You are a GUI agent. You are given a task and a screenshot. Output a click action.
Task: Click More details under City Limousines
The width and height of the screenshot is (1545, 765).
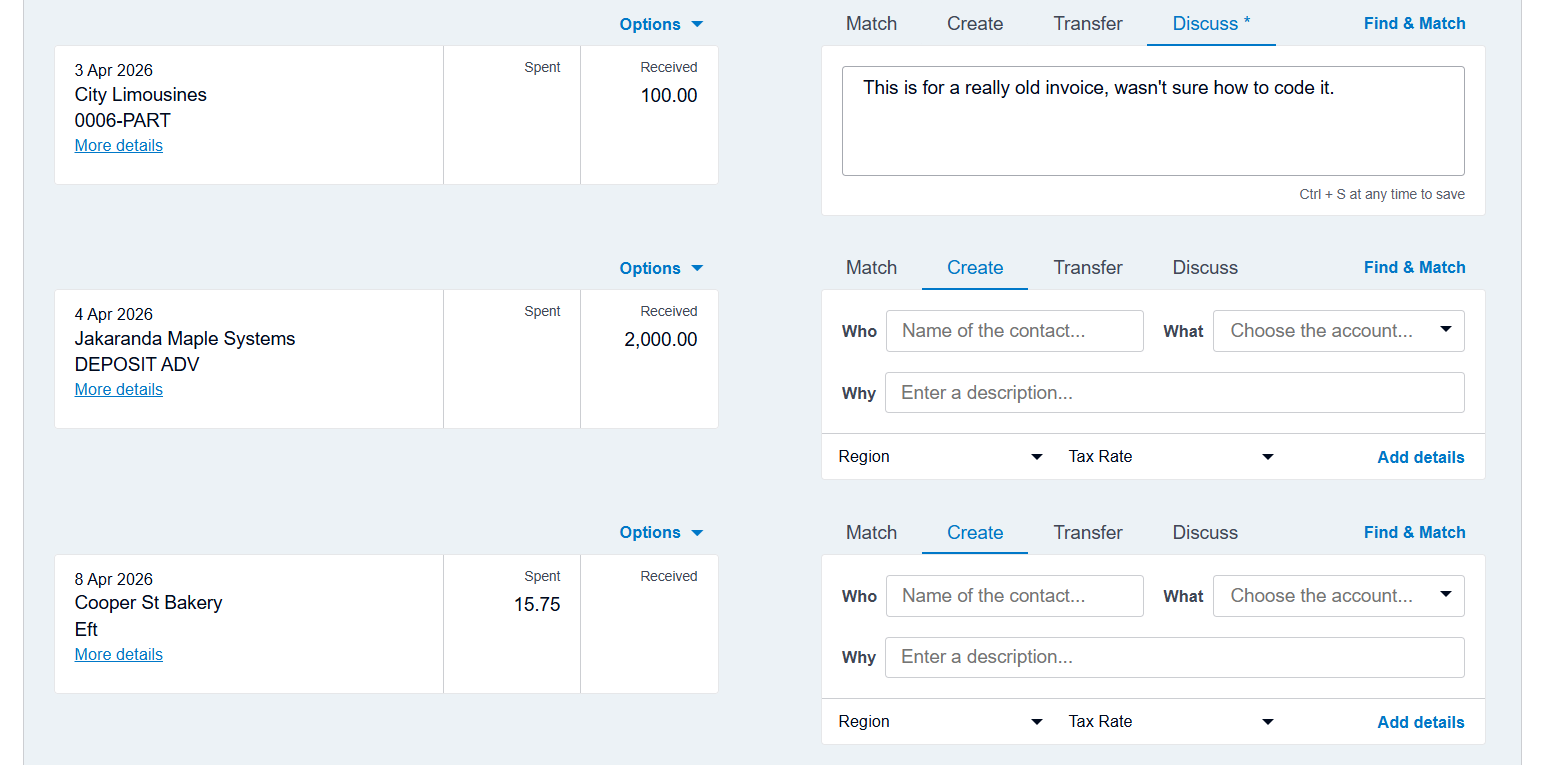point(119,146)
